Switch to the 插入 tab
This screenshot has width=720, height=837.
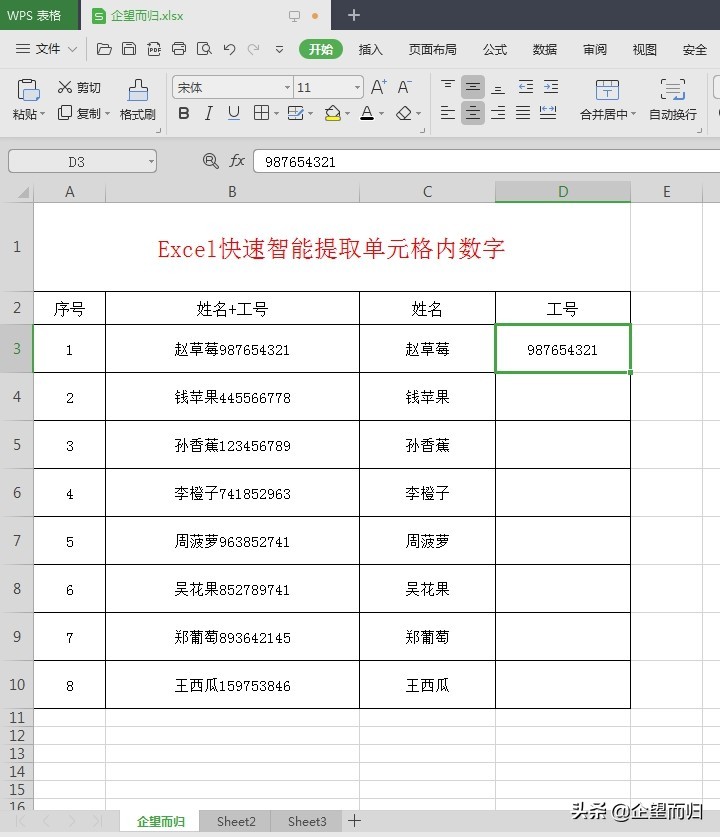click(370, 50)
